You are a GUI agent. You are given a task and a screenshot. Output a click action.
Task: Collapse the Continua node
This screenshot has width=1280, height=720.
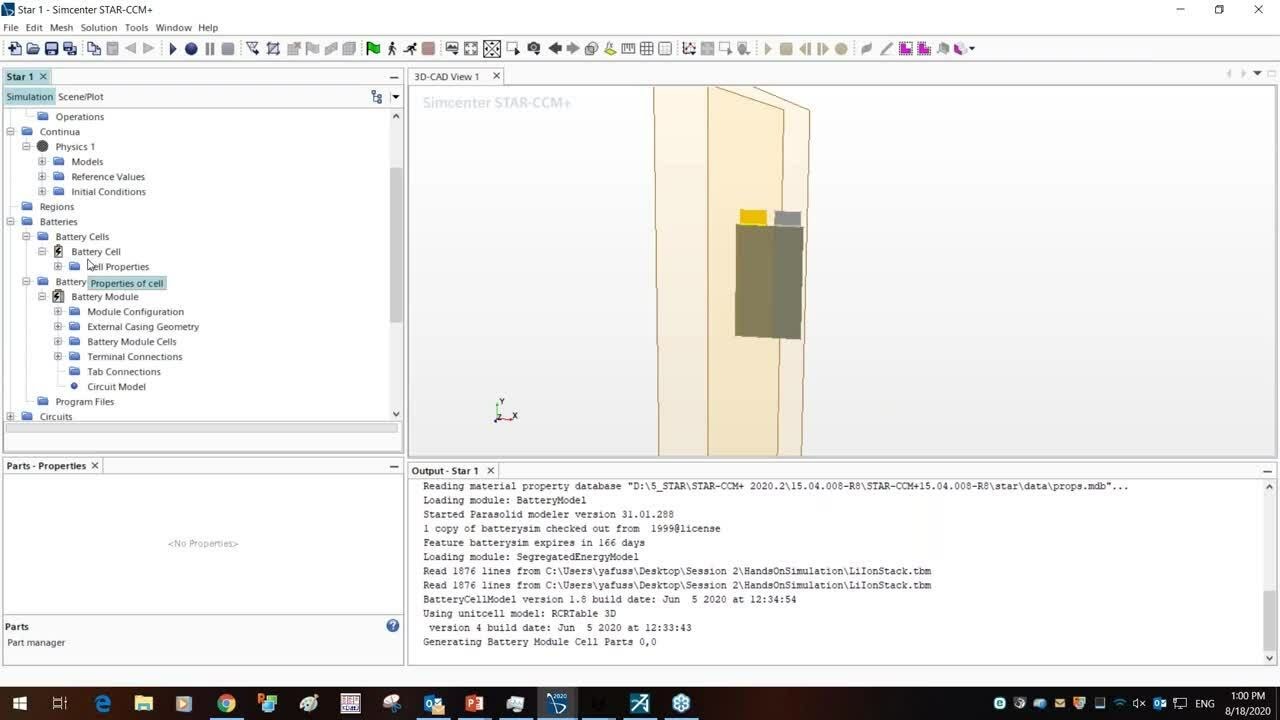tap(11, 132)
